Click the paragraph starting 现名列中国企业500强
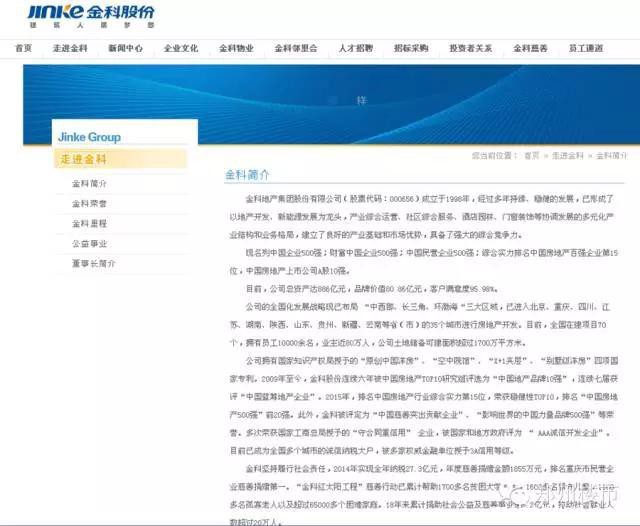This screenshot has height=526, width=640. click(424, 262)
